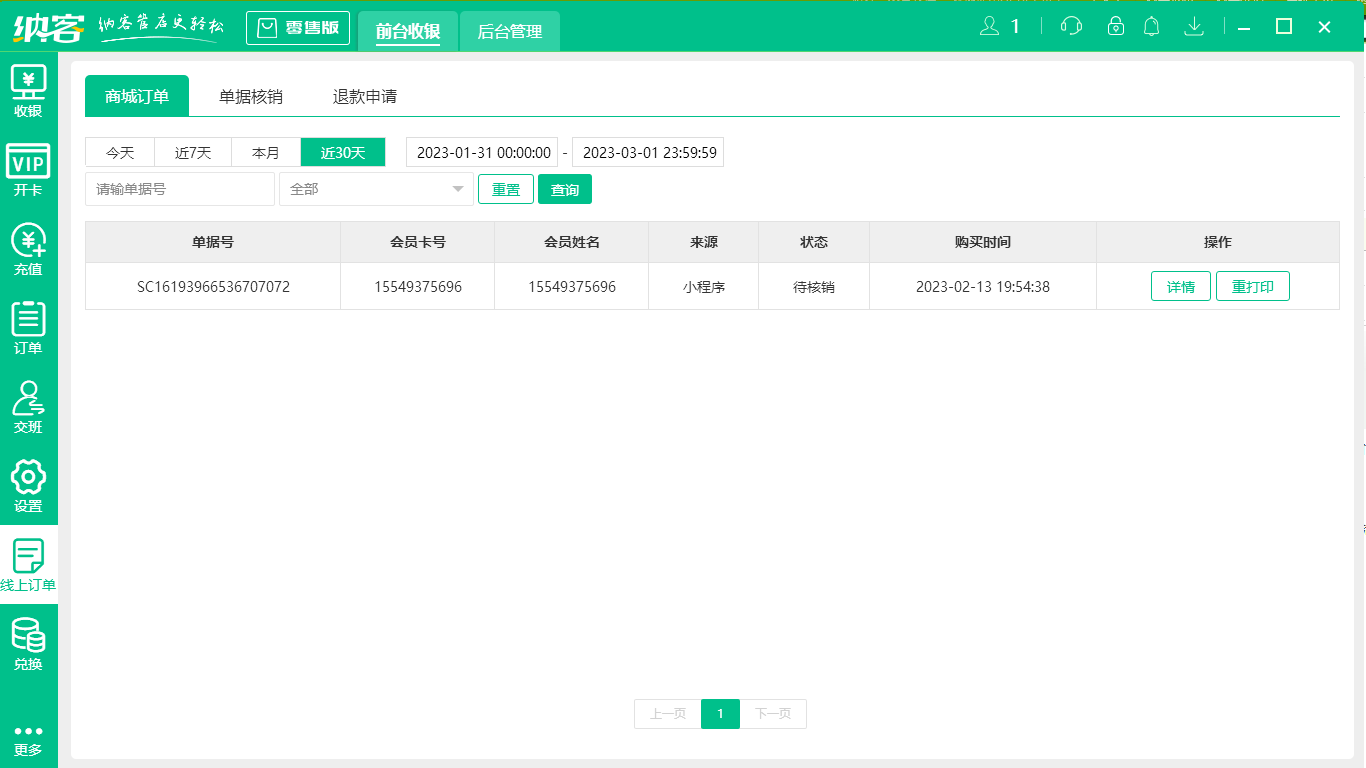Switch to 后台管理 mode
Viewport: 1366px width, 768px height.
[x=509, y=31]
